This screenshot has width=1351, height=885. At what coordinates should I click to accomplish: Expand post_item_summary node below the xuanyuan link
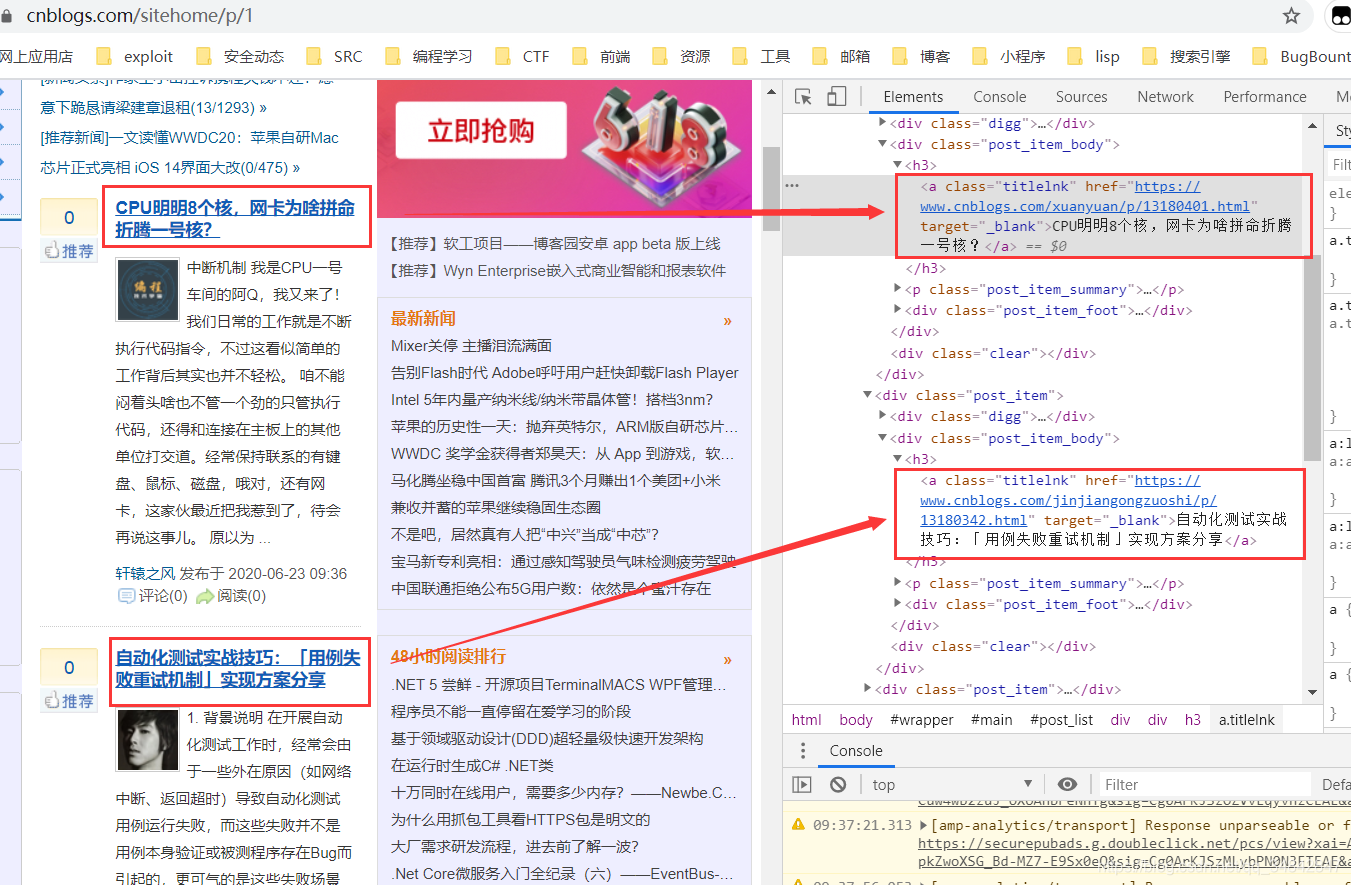click(x=897, y=289)
